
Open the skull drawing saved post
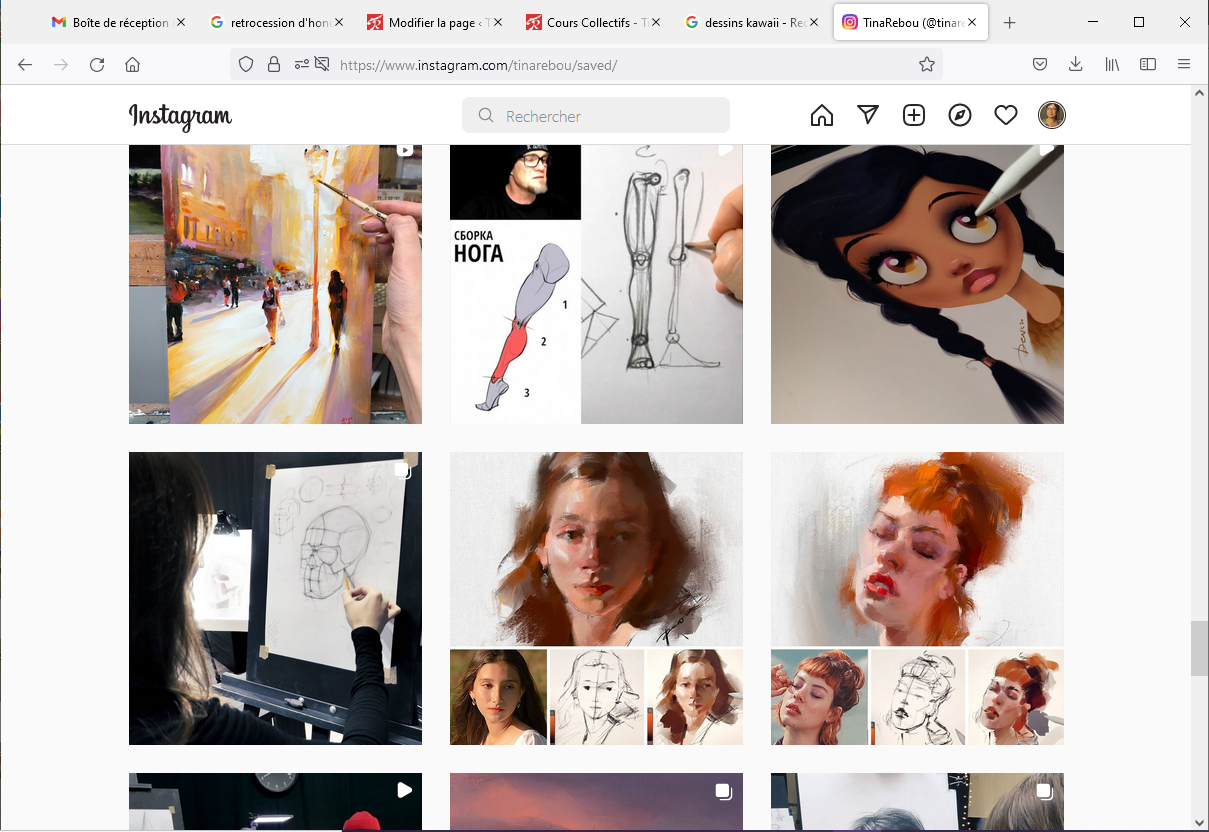(x=275, y=598)
